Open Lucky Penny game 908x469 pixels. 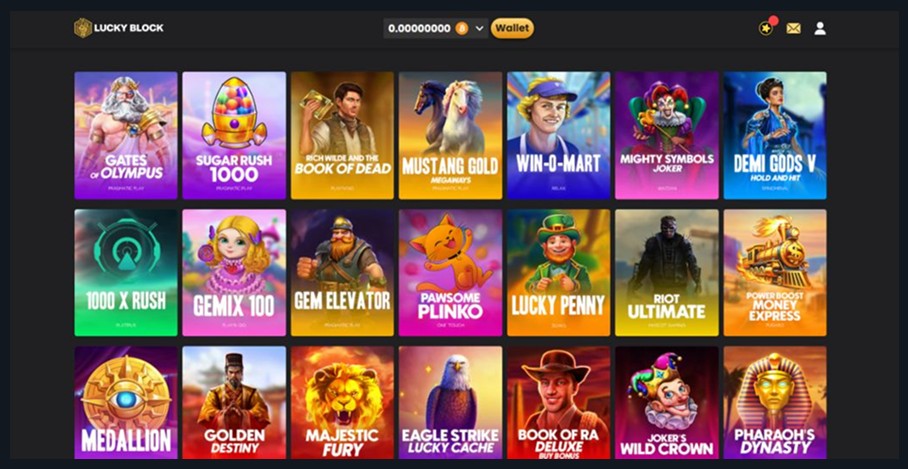558,273
